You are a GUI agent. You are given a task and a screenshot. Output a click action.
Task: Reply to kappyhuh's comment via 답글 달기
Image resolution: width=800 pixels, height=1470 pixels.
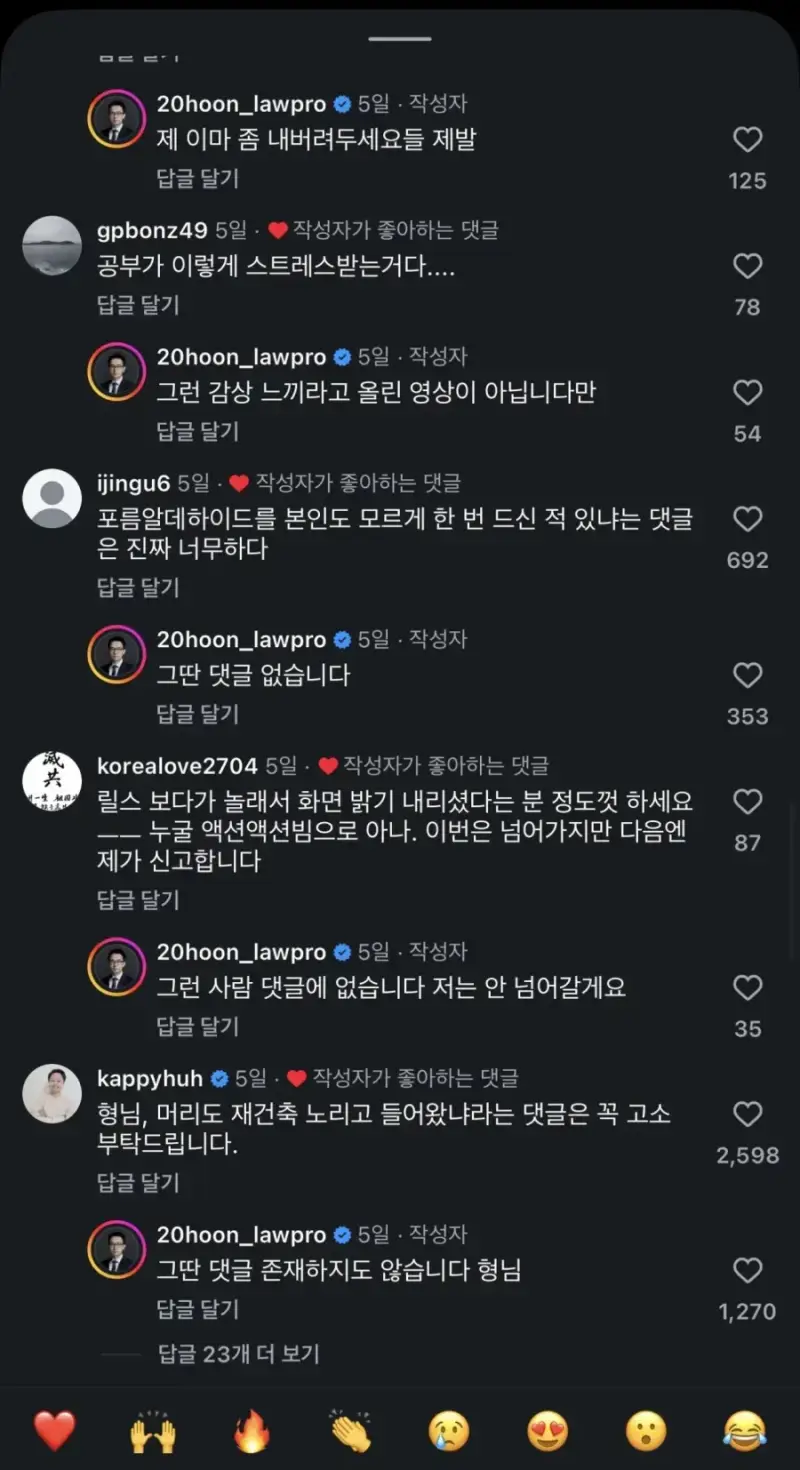138,1183
